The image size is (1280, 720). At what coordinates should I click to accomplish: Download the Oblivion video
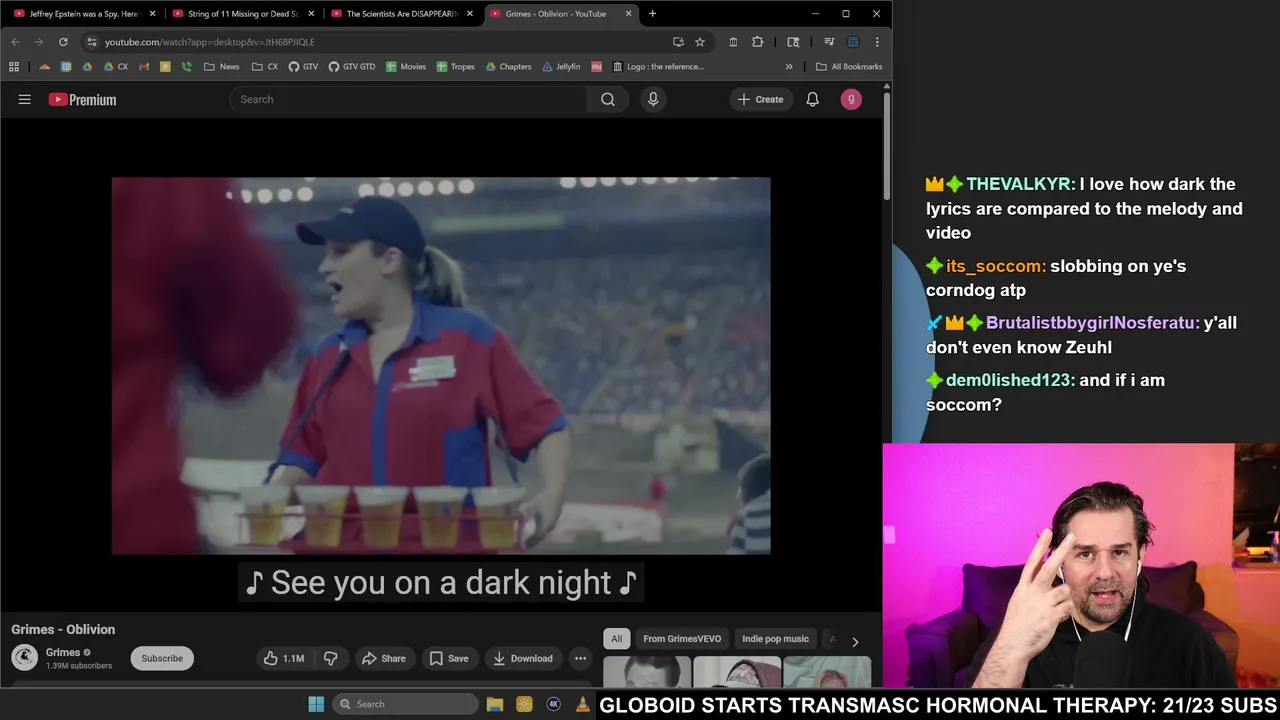(522, 658)
